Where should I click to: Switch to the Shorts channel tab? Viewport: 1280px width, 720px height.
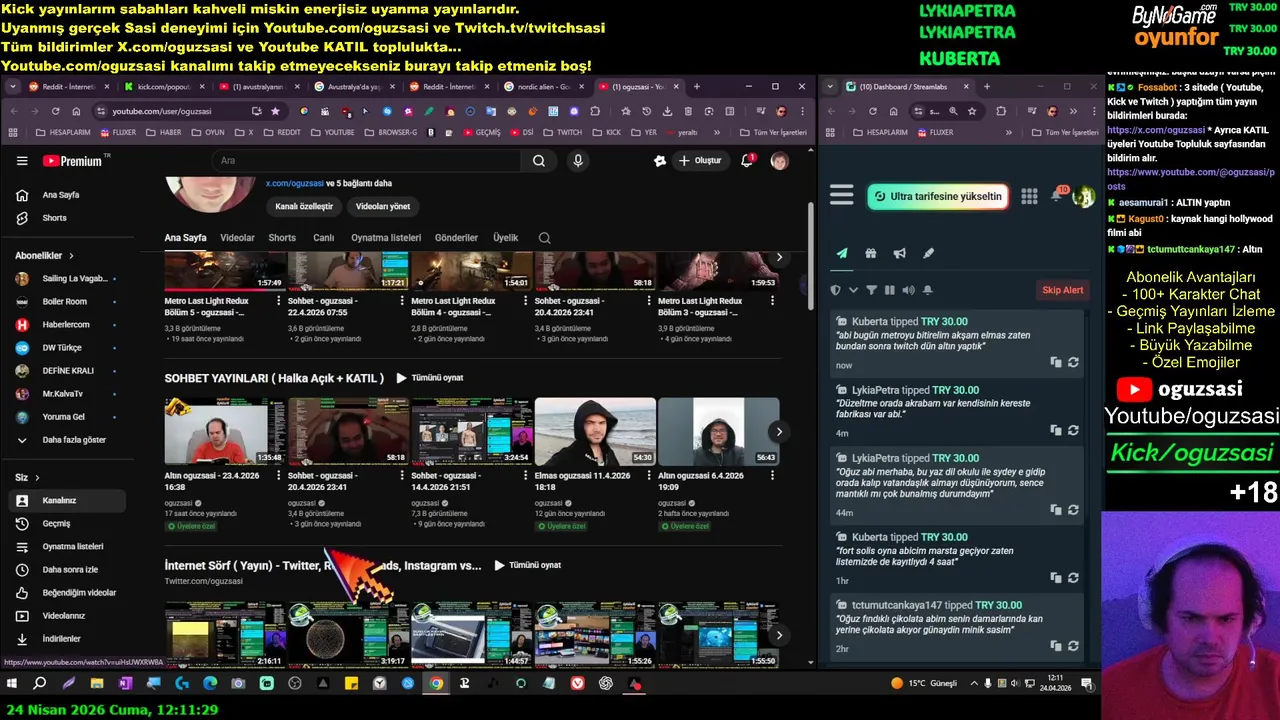282,238
